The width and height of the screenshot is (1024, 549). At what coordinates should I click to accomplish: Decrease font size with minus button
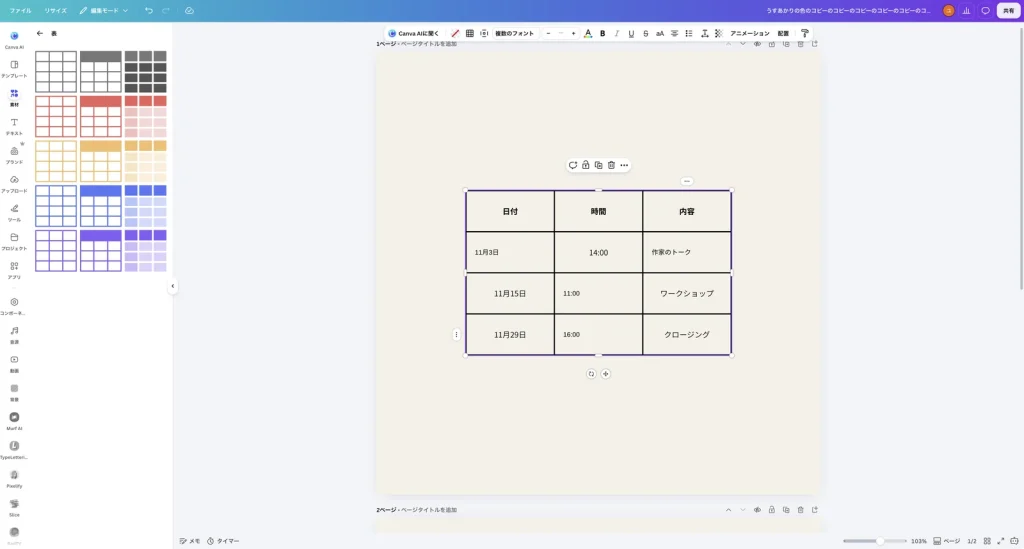(548, 33)
